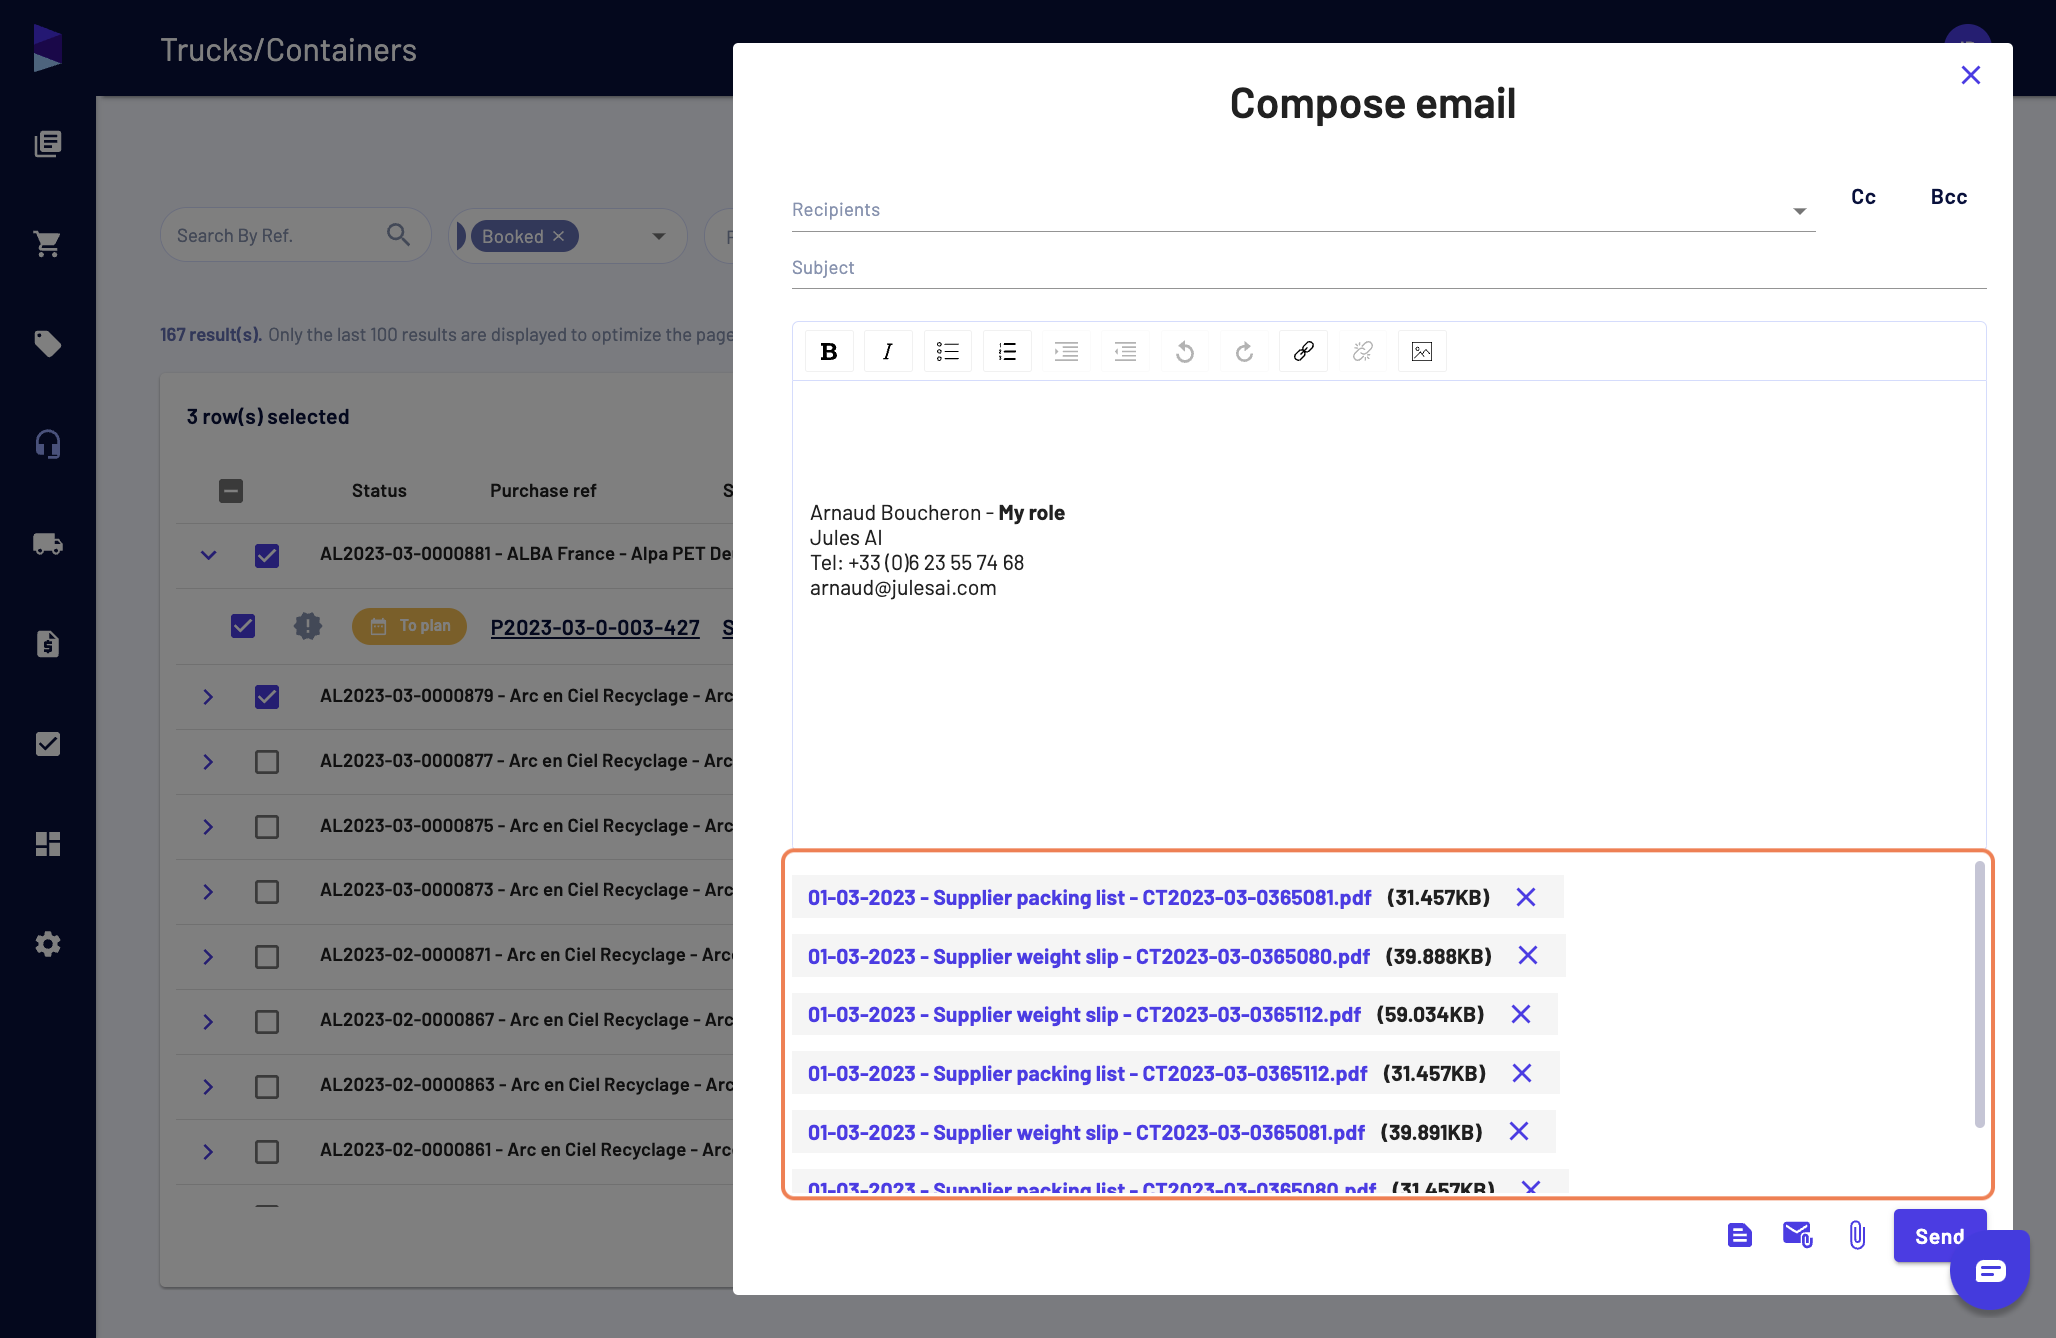Remove the Booked filter chip

click(559, 236)
